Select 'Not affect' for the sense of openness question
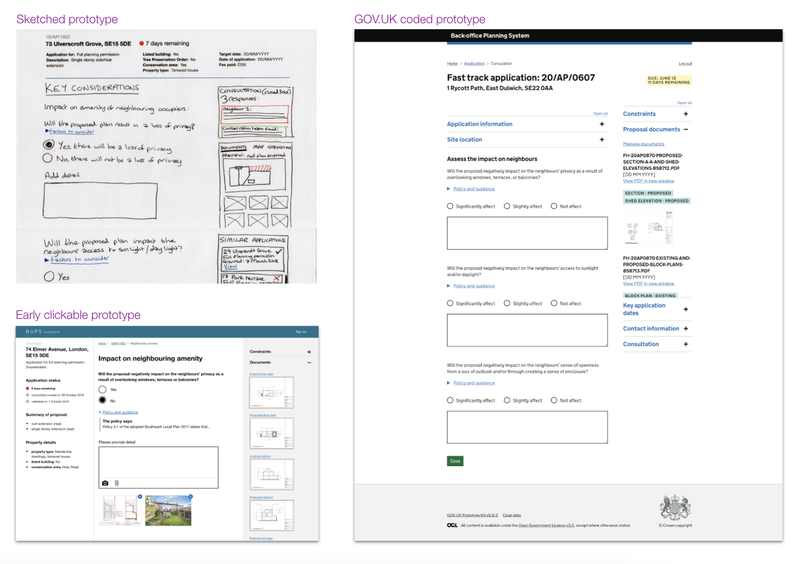800x564 pixels. pyautogui.click(x=554, y=400)
